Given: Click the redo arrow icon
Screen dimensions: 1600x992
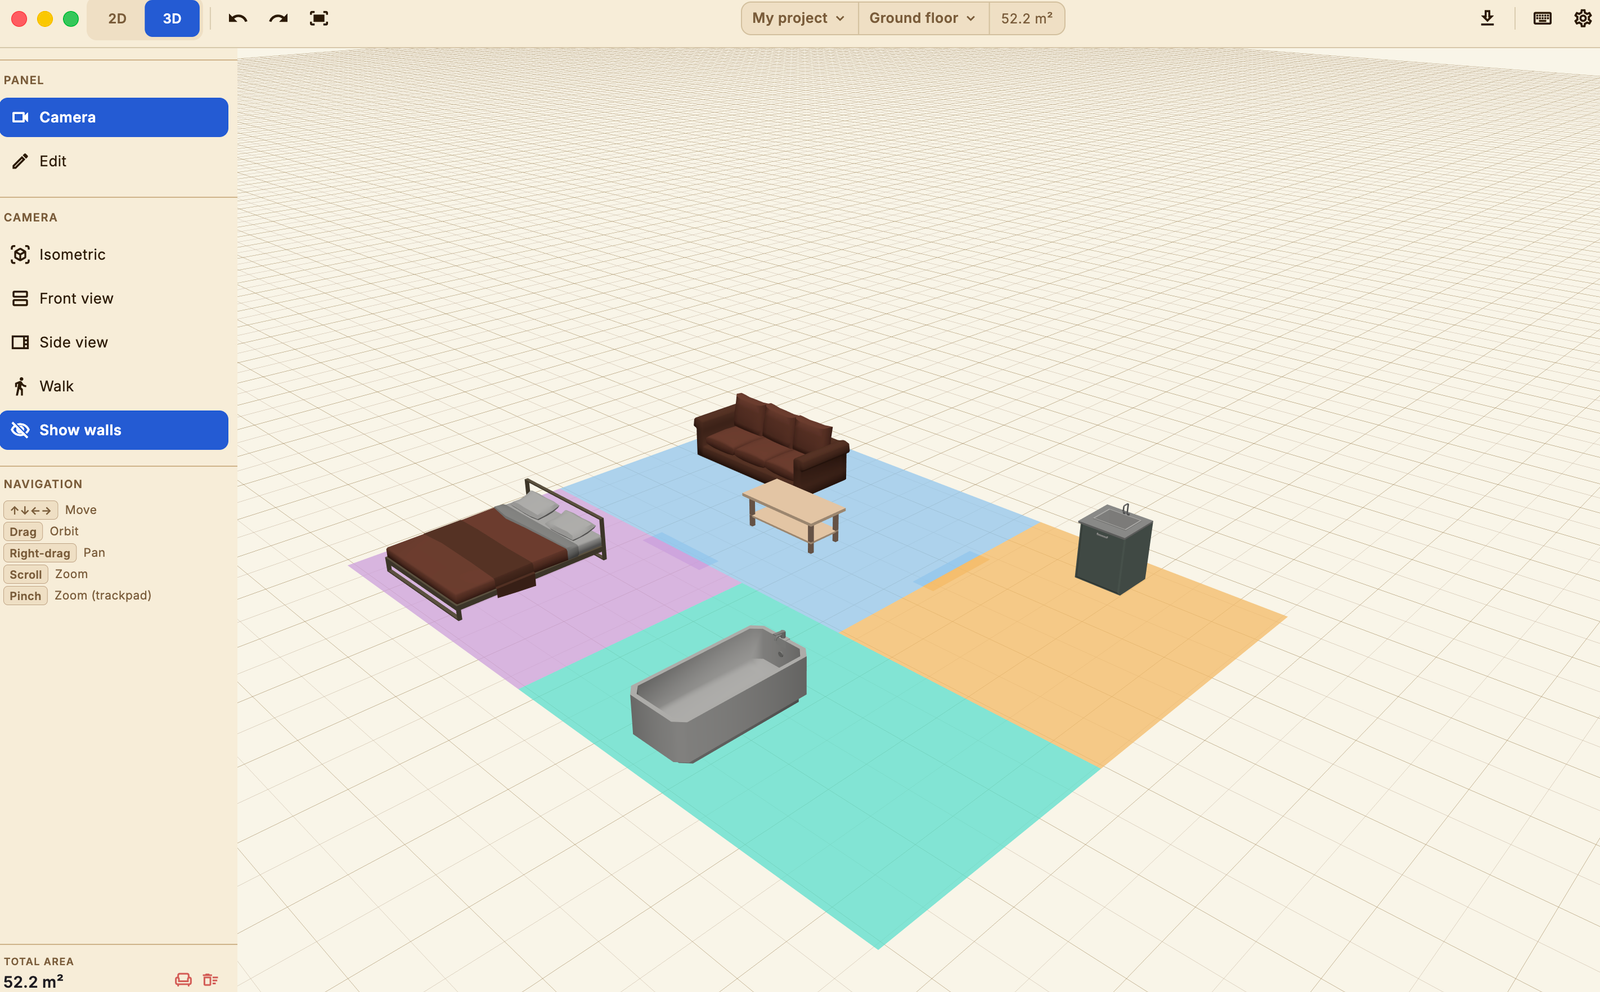Looking at the screenshot, I should (x=278, y=18).
